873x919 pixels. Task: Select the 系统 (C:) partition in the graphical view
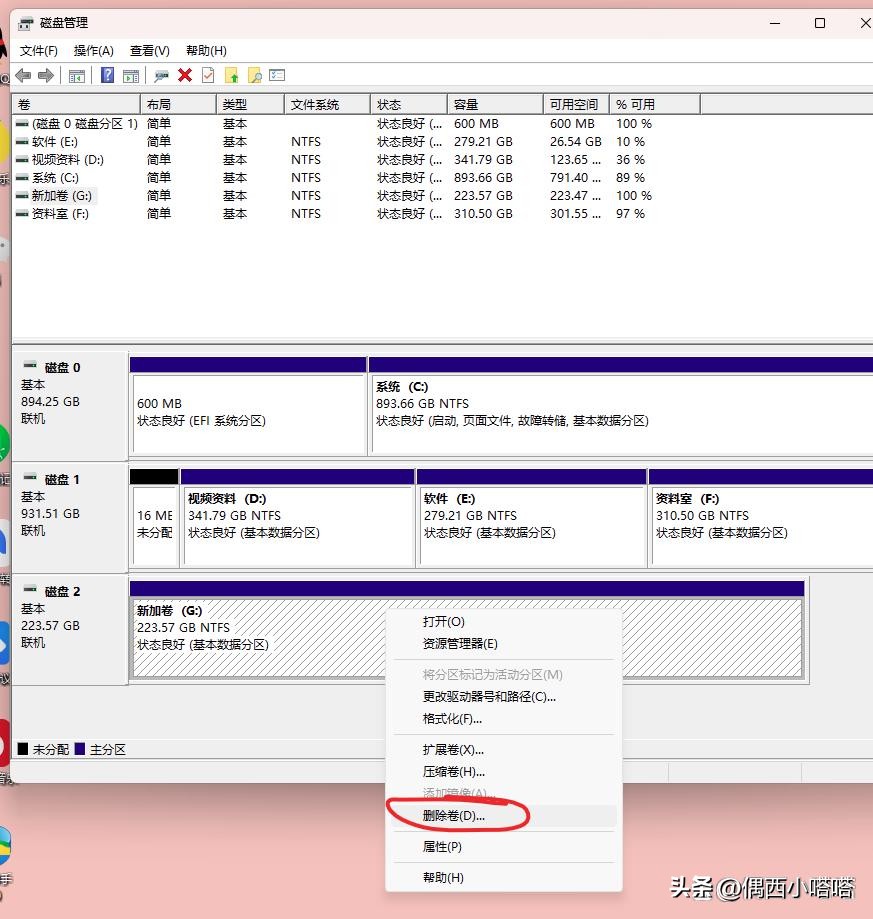click(x=600, y=400)
